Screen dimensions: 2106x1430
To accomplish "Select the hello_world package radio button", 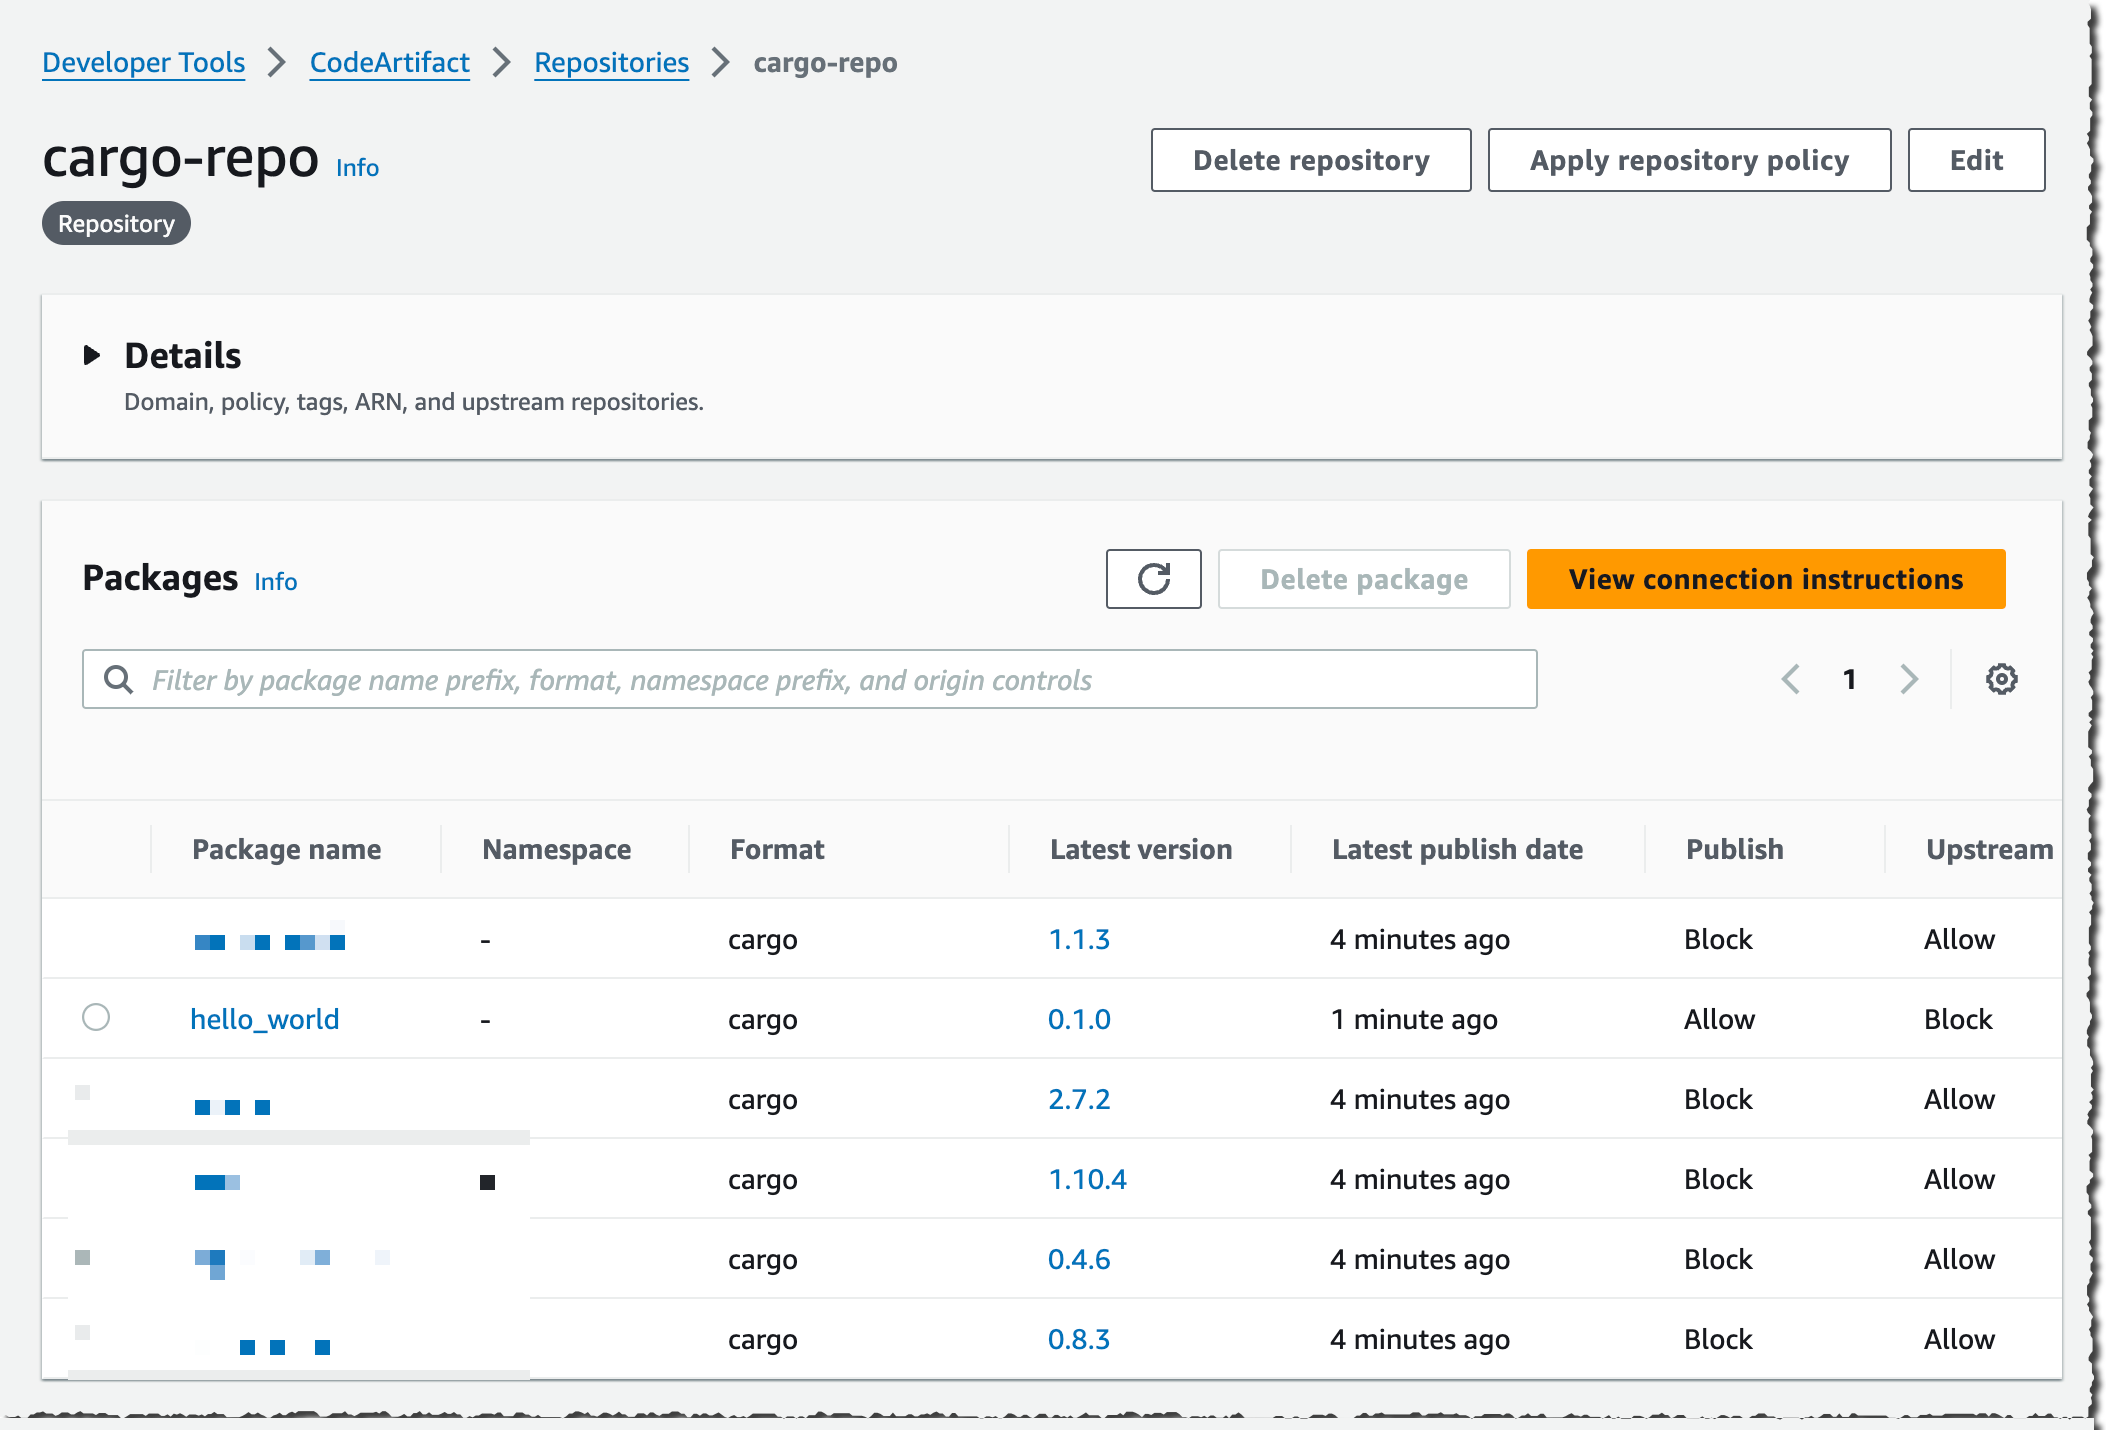I will click(97, 1018).
